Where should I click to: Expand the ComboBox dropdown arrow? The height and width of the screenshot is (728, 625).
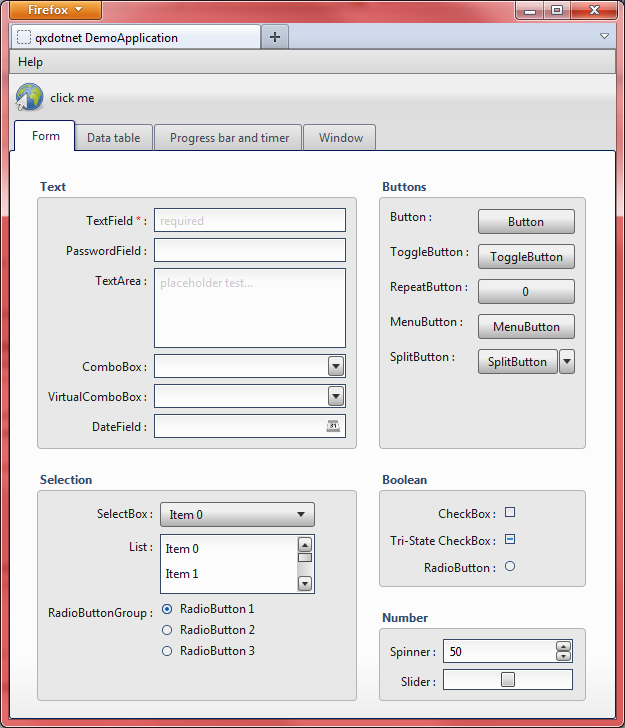pyautogui.click(x=336, y=366)
